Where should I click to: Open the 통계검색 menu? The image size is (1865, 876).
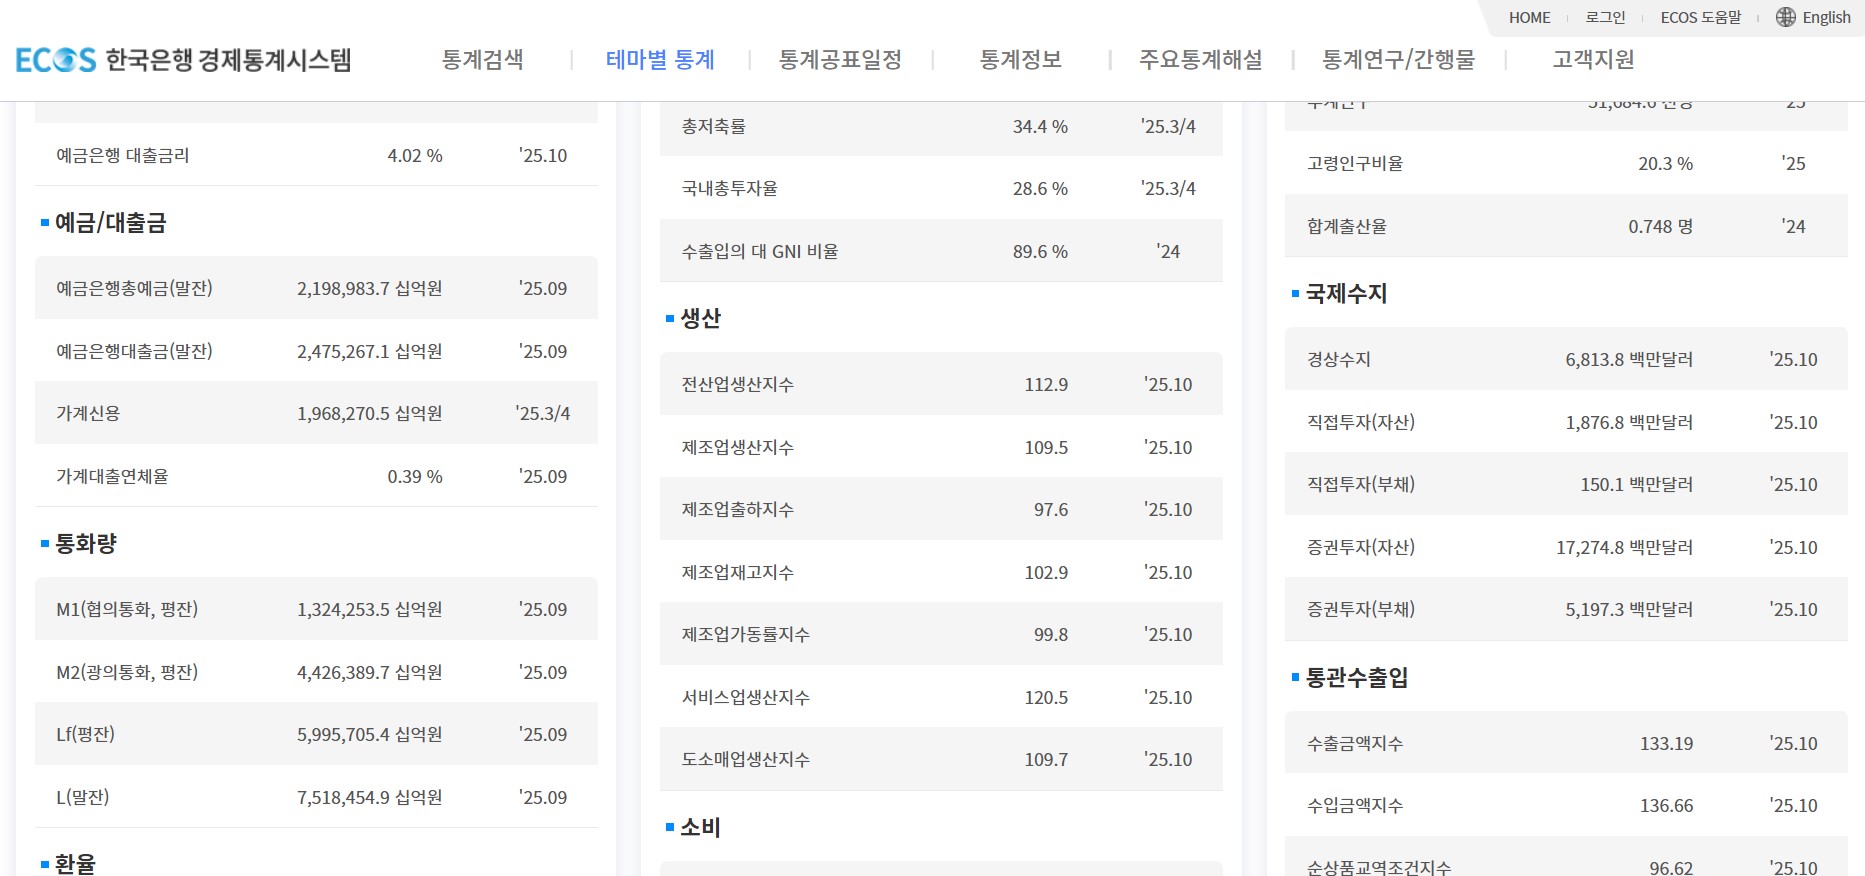point(483,60)
